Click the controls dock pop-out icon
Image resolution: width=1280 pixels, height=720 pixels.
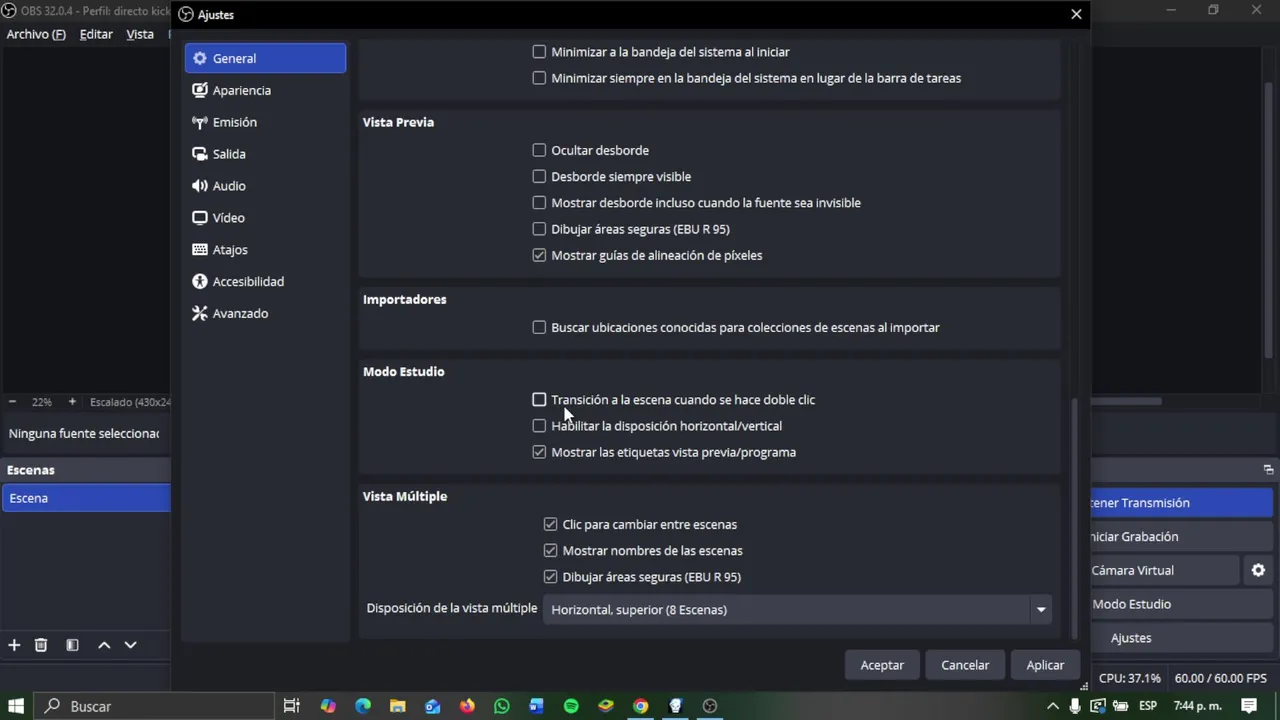coord(1268,470)
